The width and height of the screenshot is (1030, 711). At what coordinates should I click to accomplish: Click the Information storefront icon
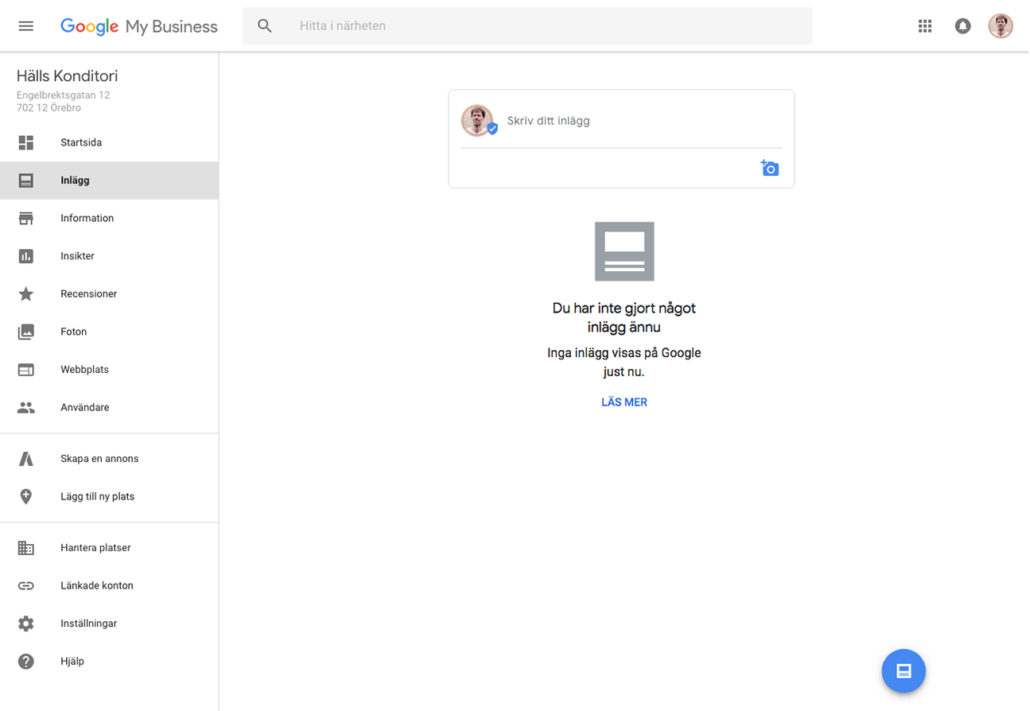[26, 218]
